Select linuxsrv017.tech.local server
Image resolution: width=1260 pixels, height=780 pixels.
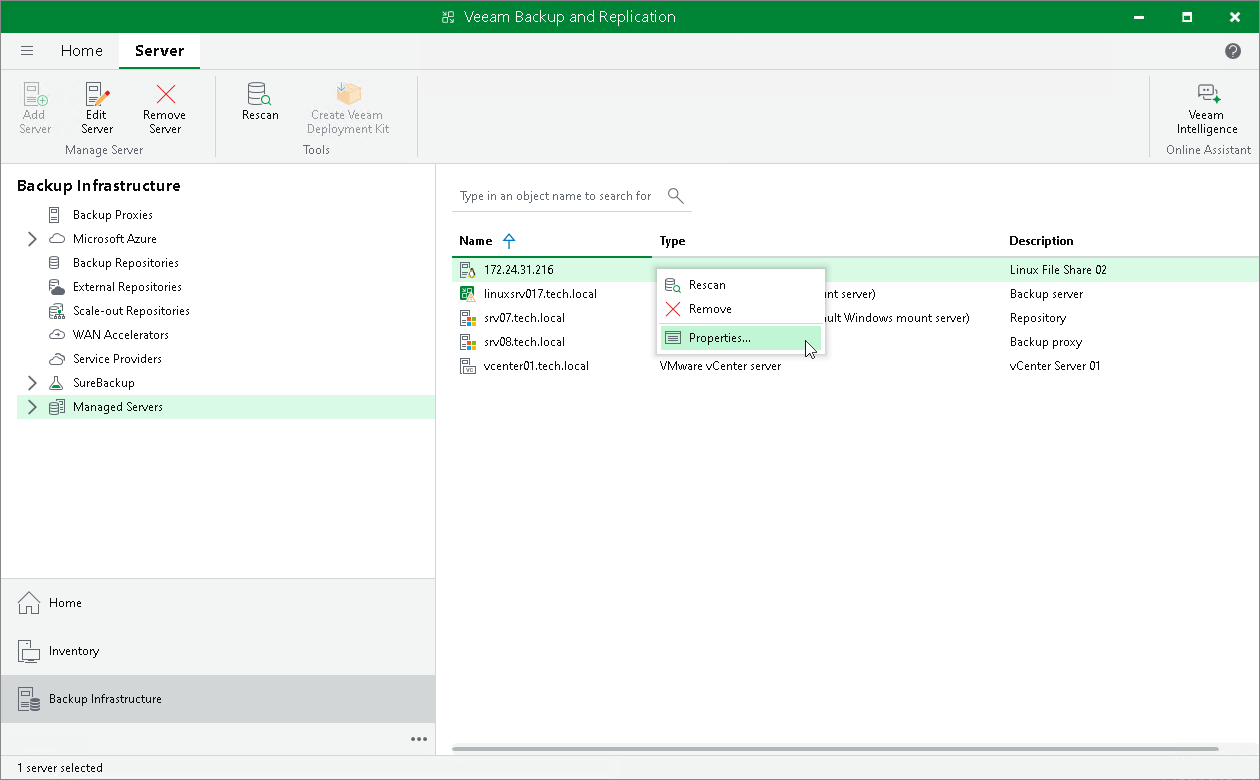pyautogui.click(x=540, y=294)
